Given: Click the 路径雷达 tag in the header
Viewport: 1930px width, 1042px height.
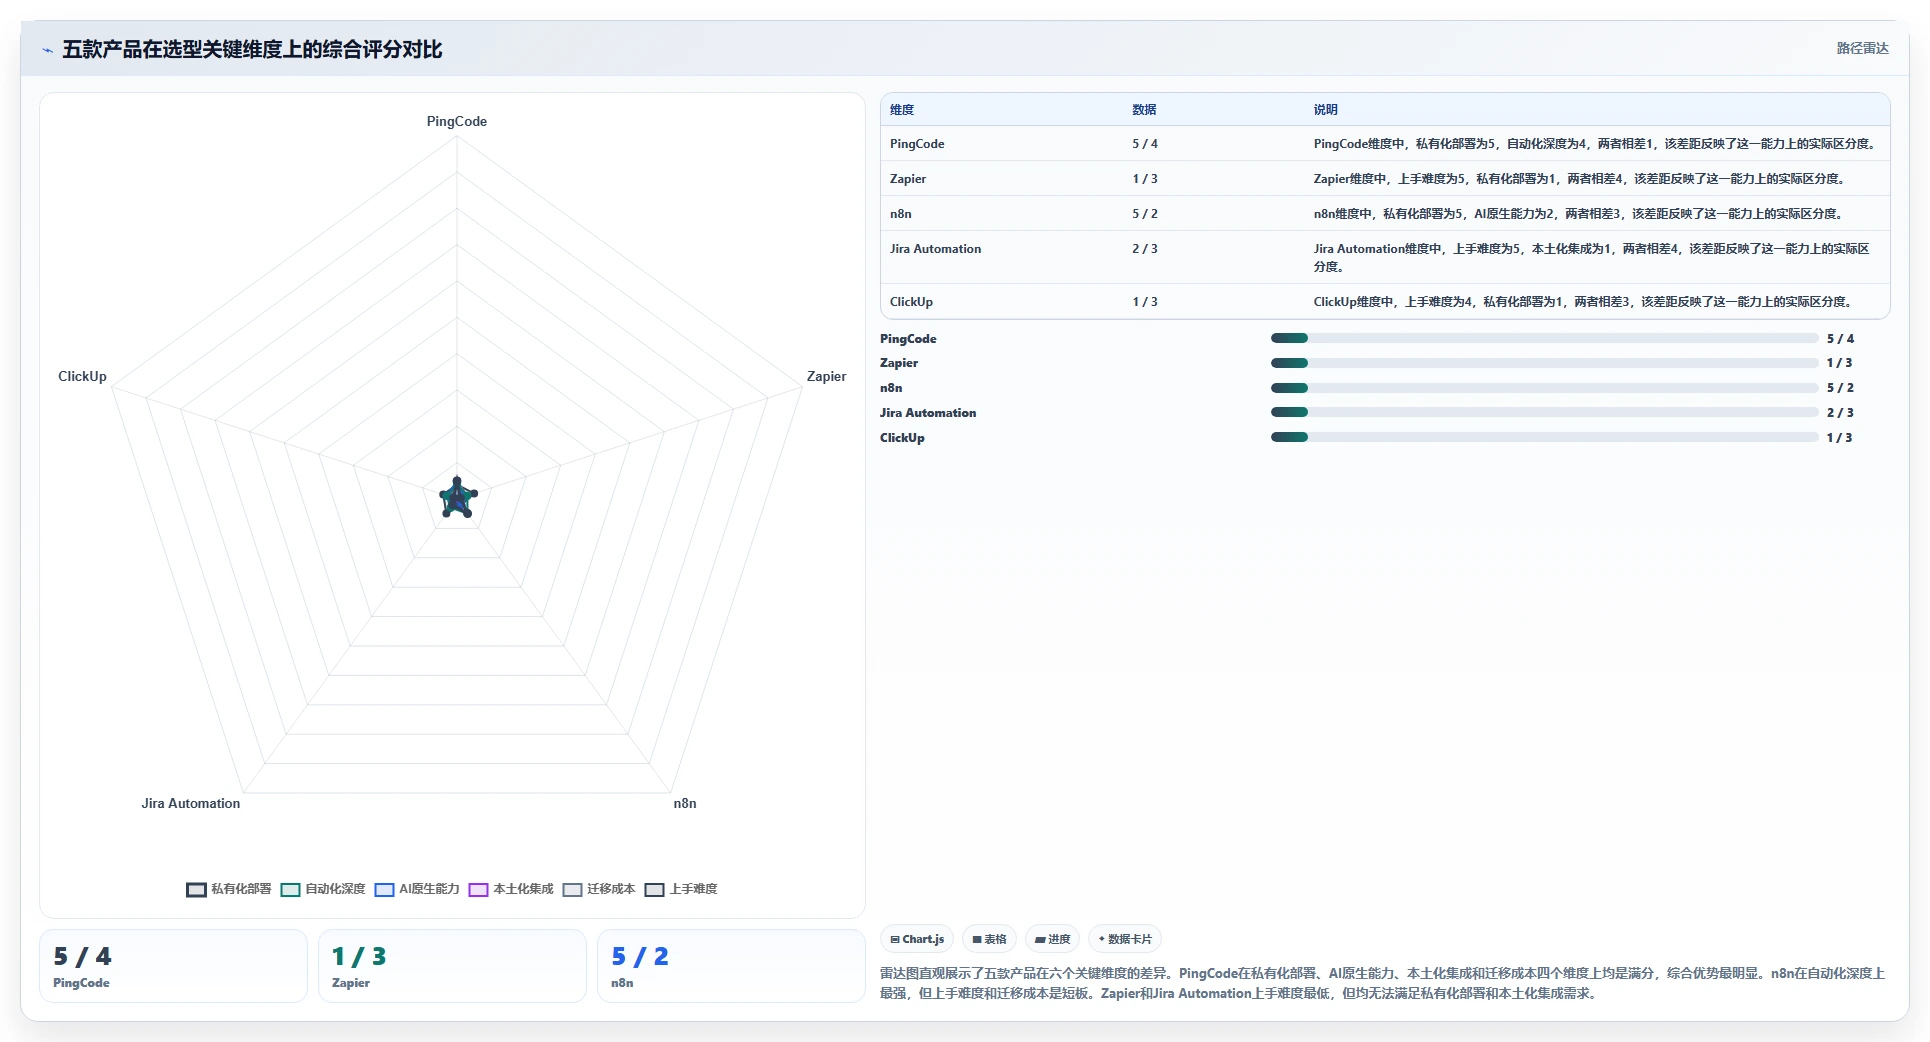Looking at the screenshot, I should point(1862,48).
